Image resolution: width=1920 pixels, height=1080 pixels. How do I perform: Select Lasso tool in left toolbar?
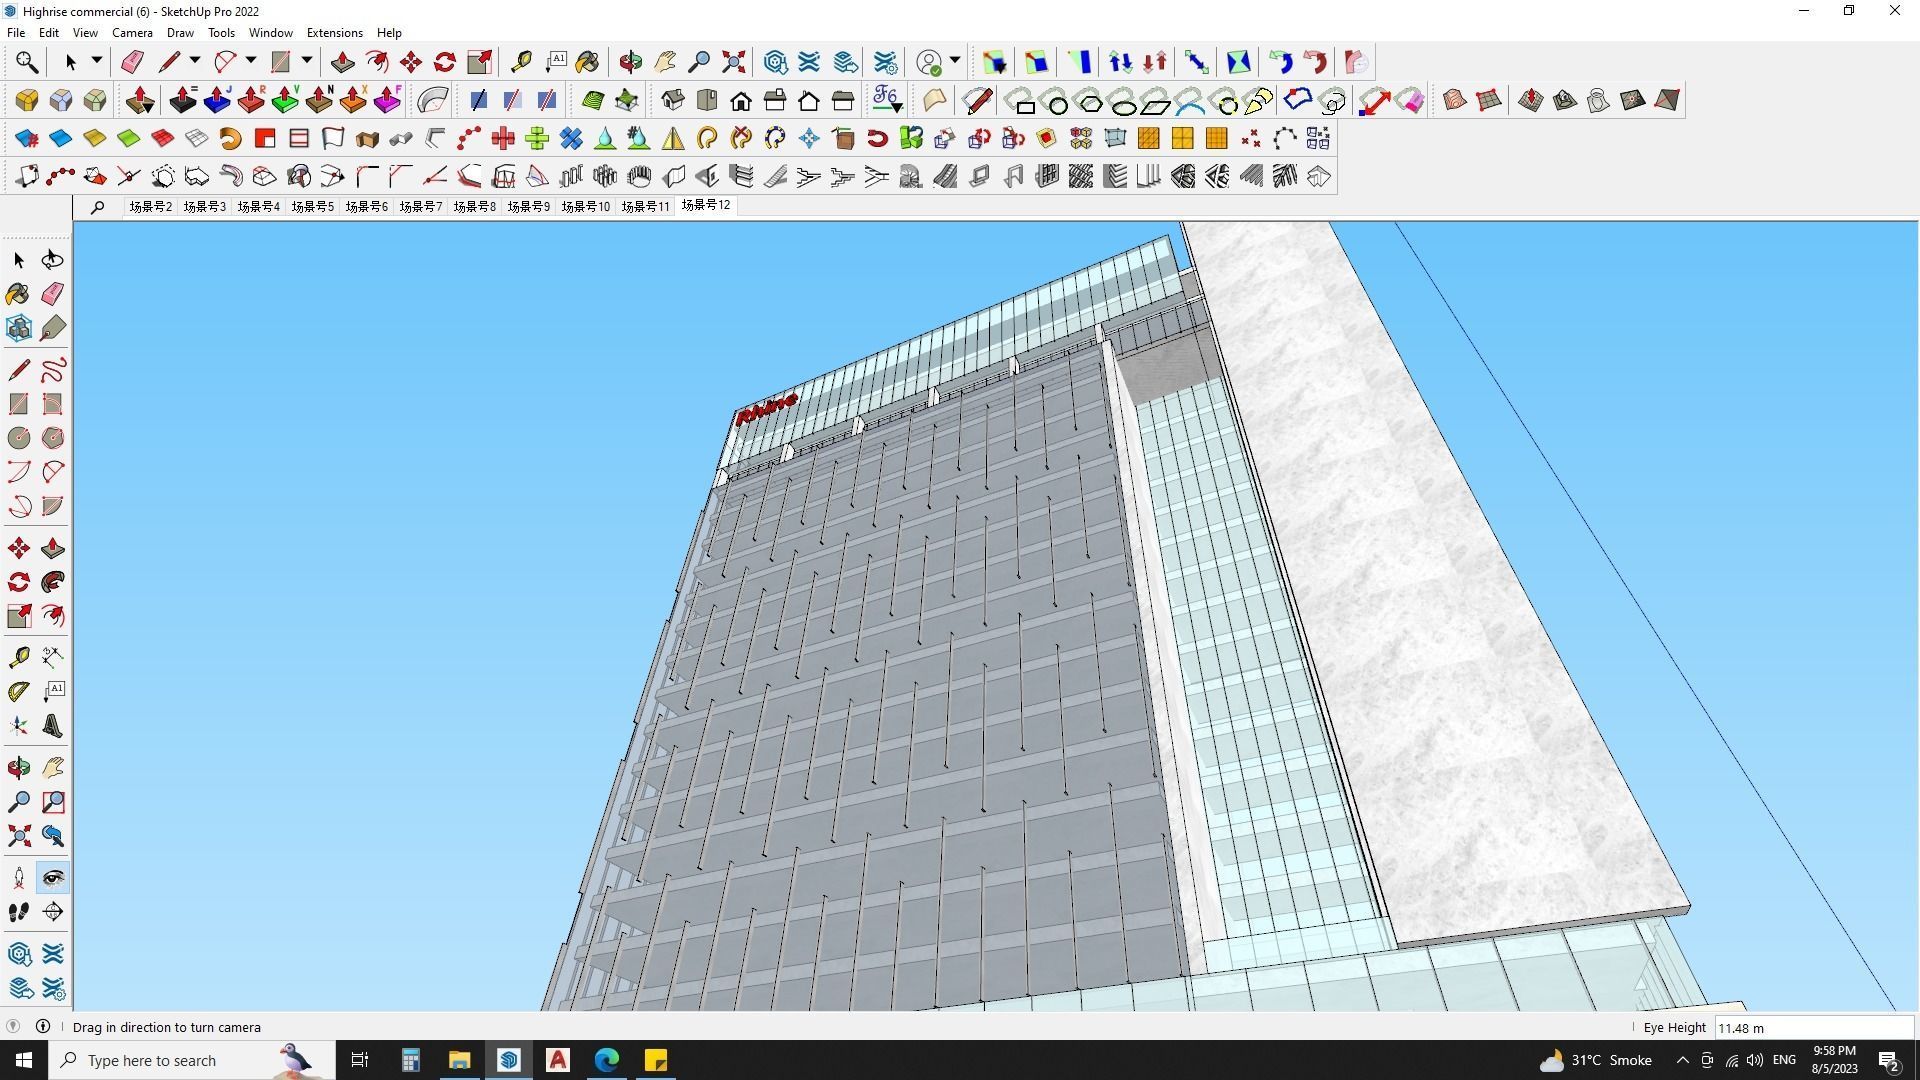click(x=53, y=260)
